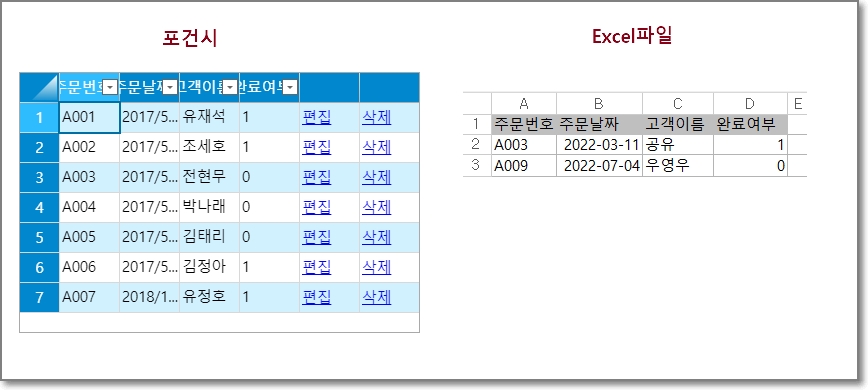
Task: Open the 완료여부 column filter dropdown
Action: [291, 87]
